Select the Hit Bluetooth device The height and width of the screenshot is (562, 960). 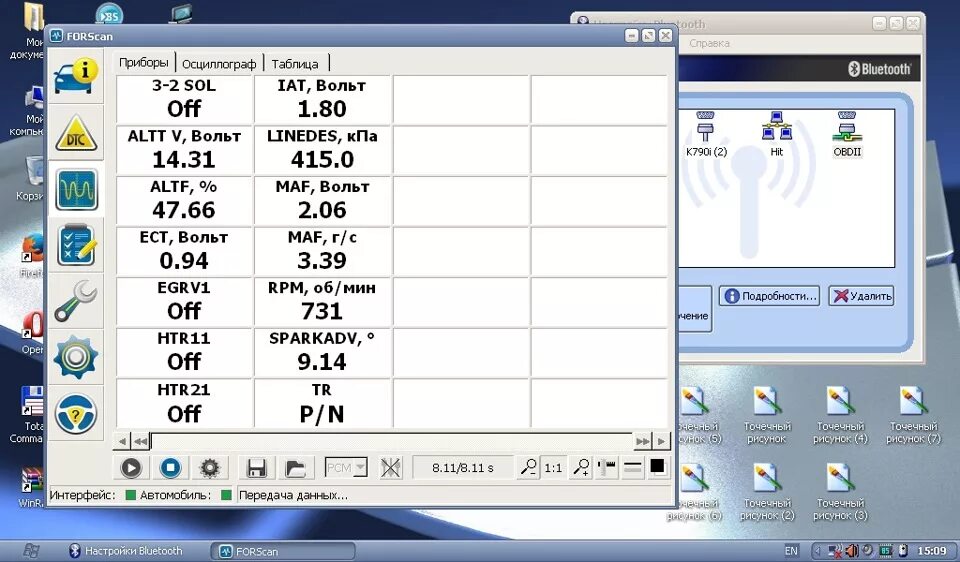coord(776,134)
